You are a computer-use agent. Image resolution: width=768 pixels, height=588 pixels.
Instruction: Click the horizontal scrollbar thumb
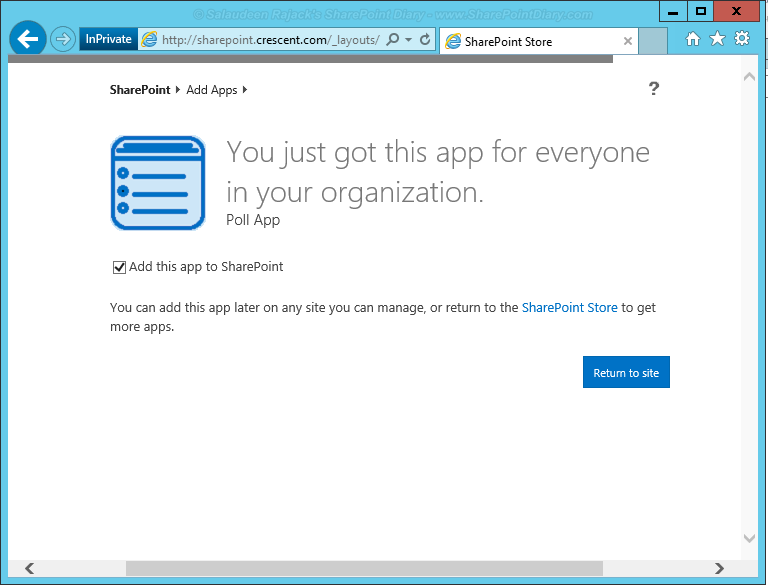(x=364, y=568)
